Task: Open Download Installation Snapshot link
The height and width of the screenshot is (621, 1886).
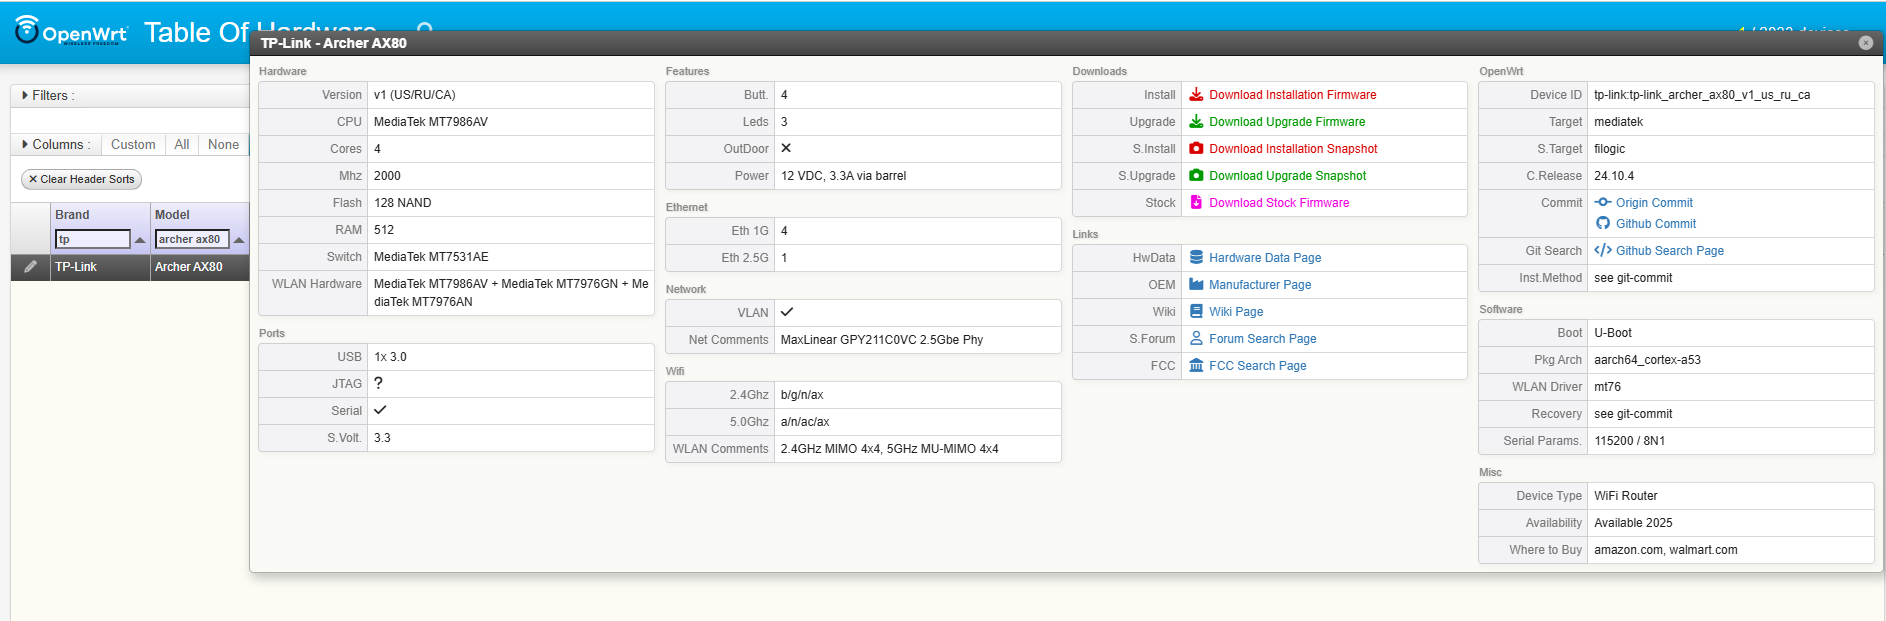Action: coord(1293,149)
